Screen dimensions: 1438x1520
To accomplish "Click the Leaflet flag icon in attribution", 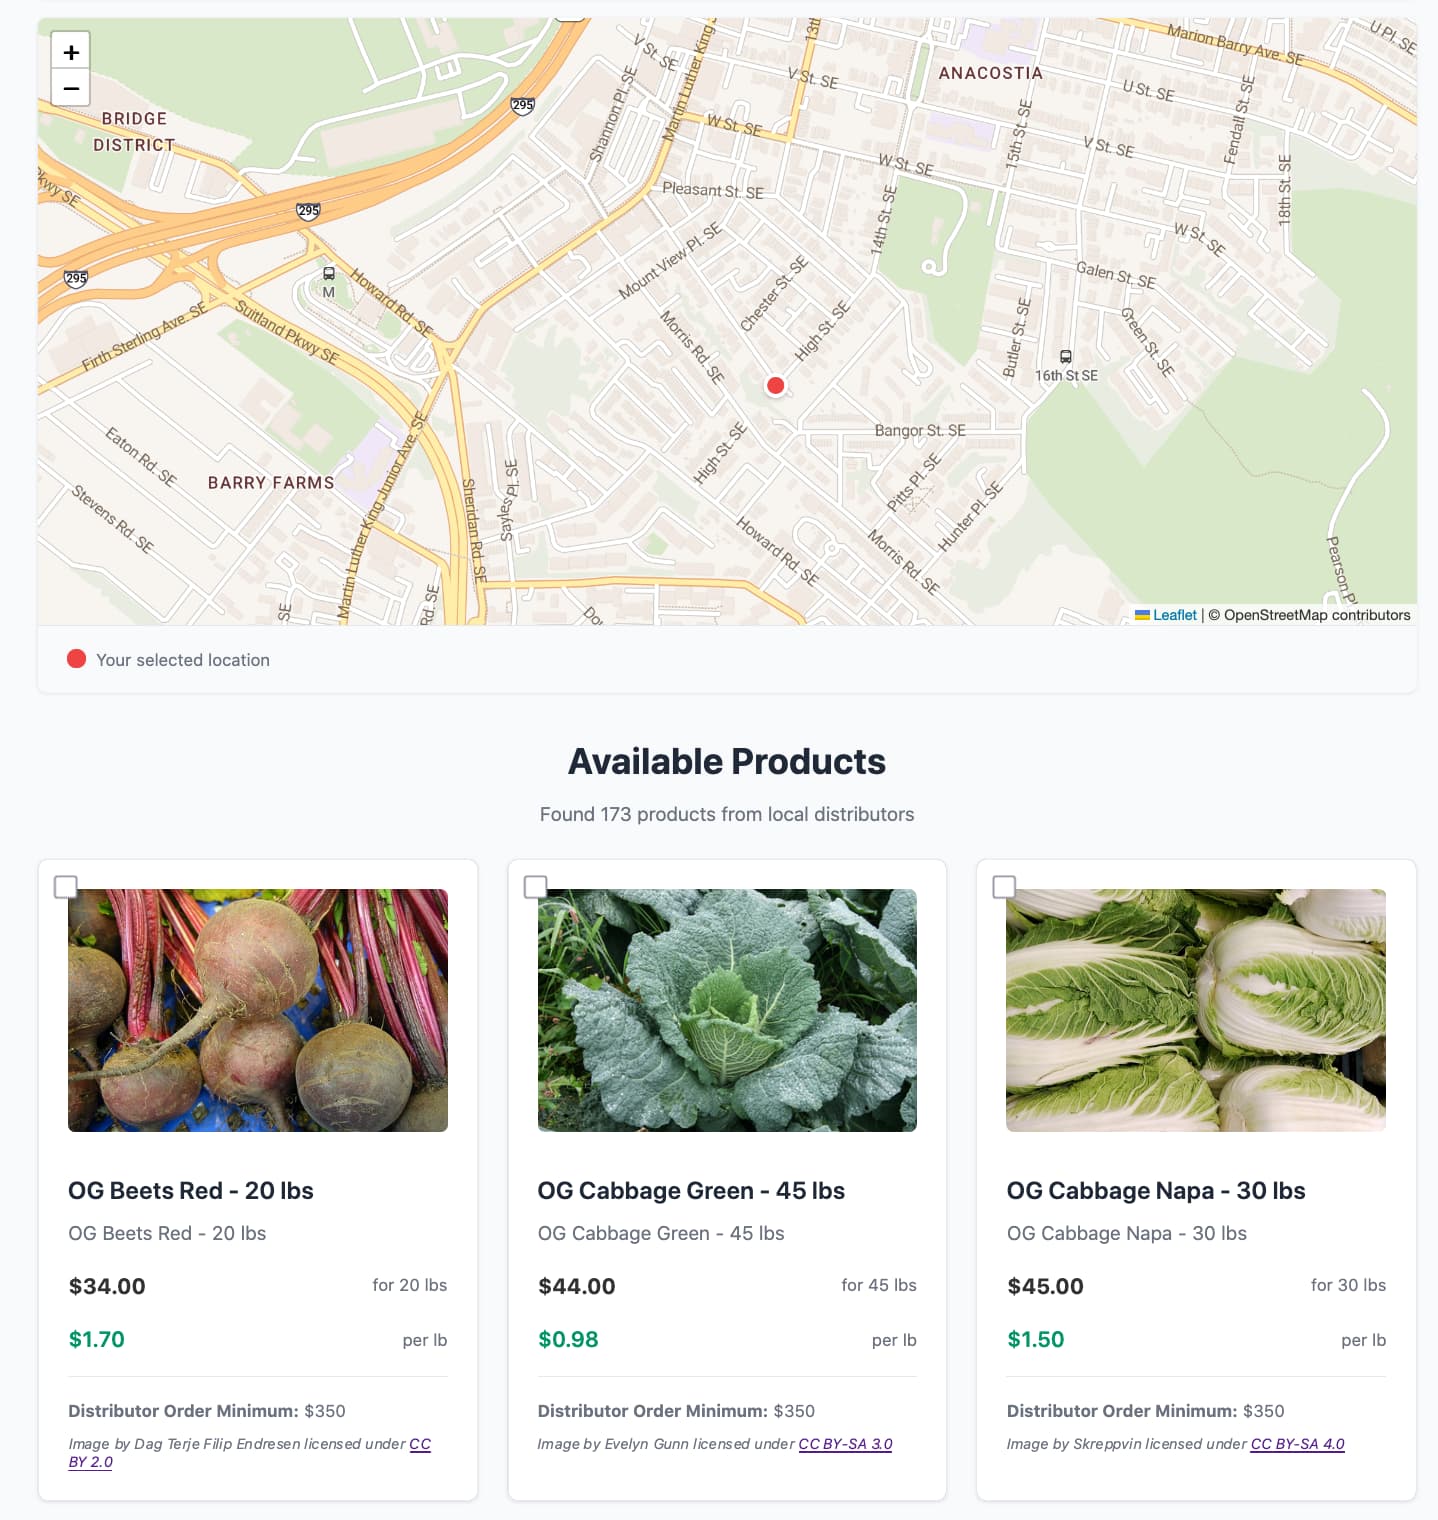I will click(x=1142, y=615).
